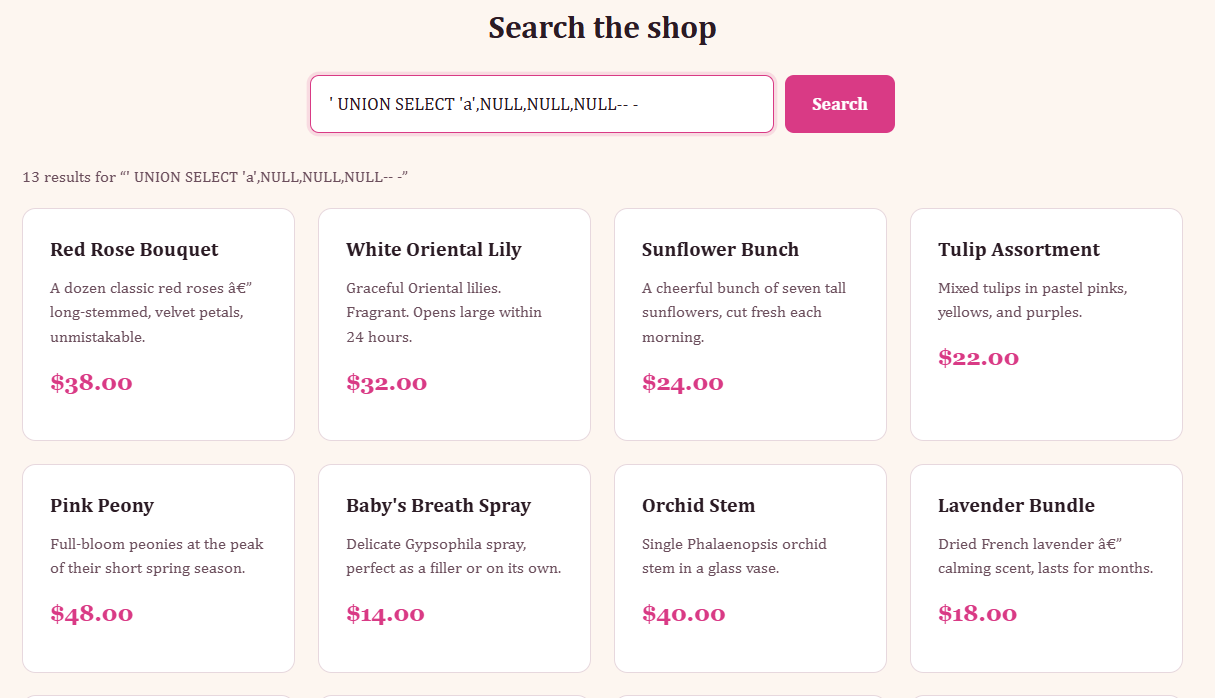
Task: Open the Orchid Stem product title
Action: coord(698,506)
